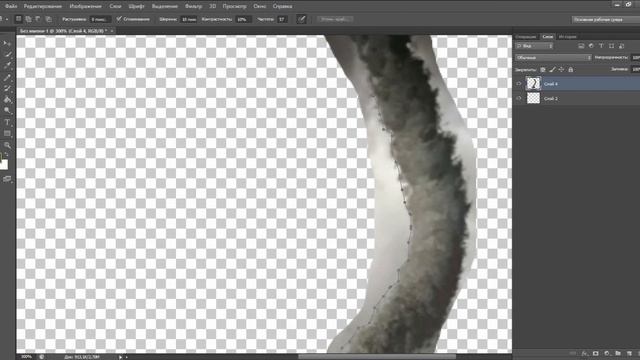Open the blend mode dropdown Обычные

point(553,58)
